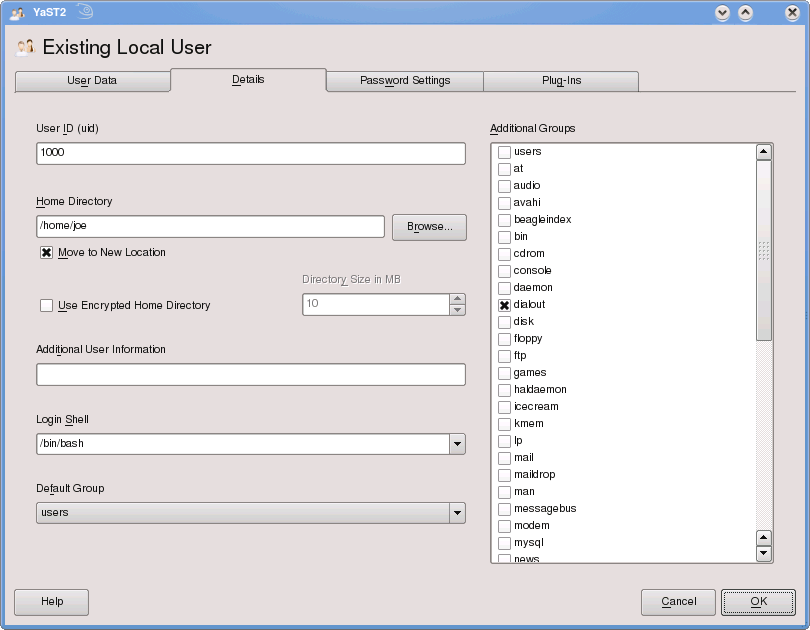Image resolution: width=810 pixels, height=630 pixels.
Task: Check the ftp group checkbox
Action: (504, 356)
